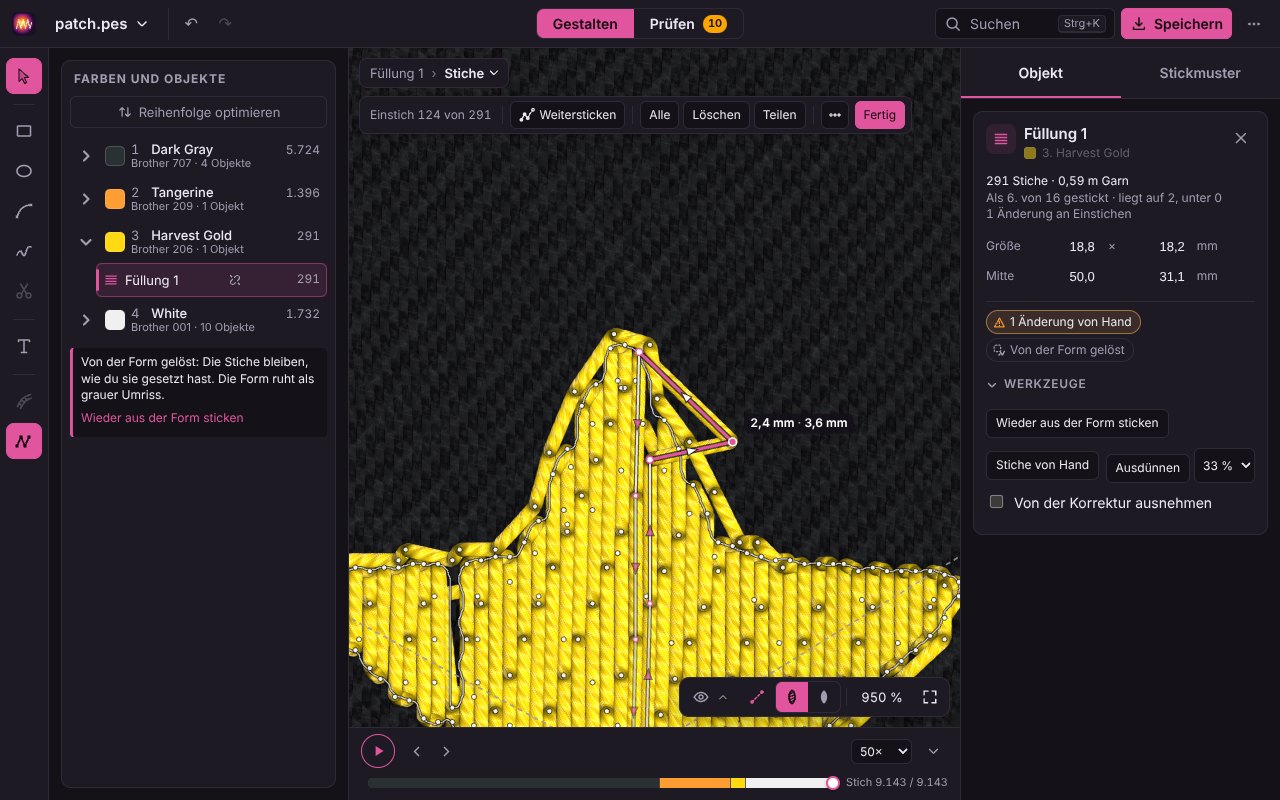
Task: Close the Füllung 1 object panel
Action: click(x=1241, y=138)
